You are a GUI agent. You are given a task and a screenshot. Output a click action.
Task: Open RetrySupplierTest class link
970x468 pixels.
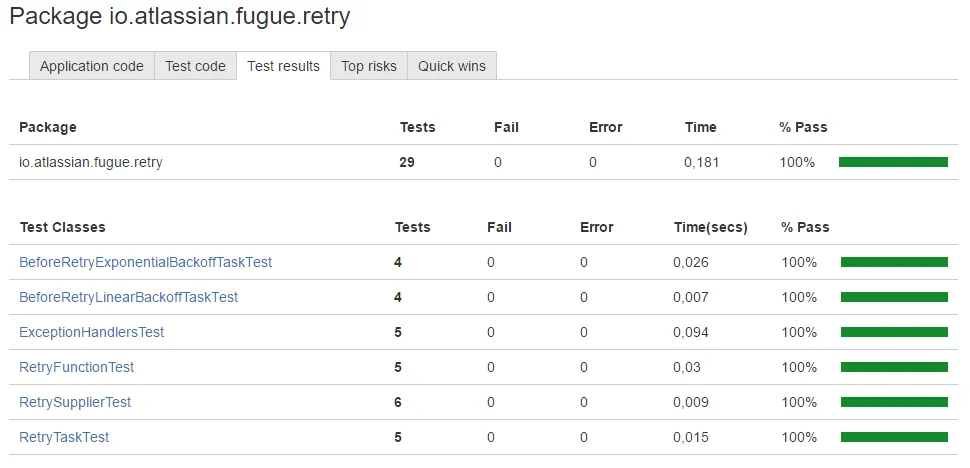click(75, 402)
